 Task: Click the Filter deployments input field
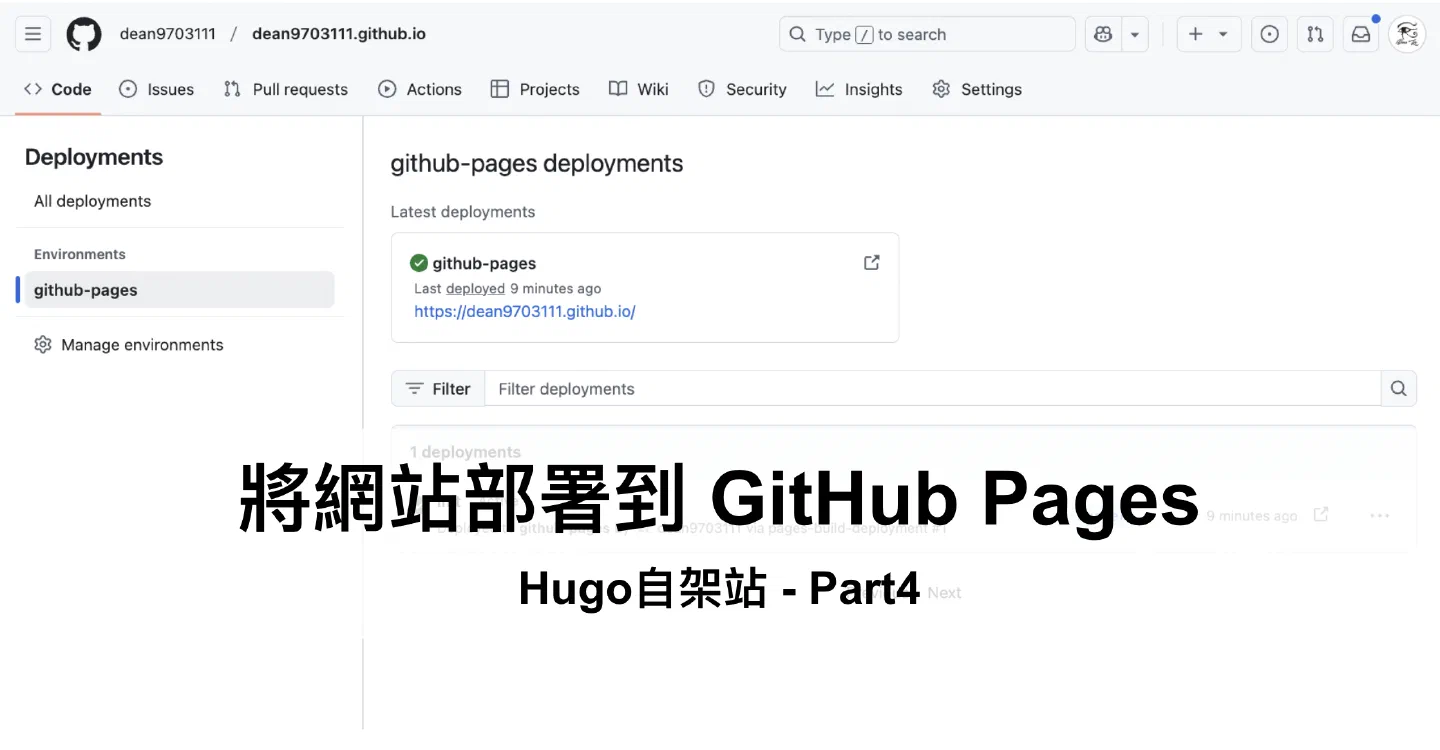coord(932,389)
